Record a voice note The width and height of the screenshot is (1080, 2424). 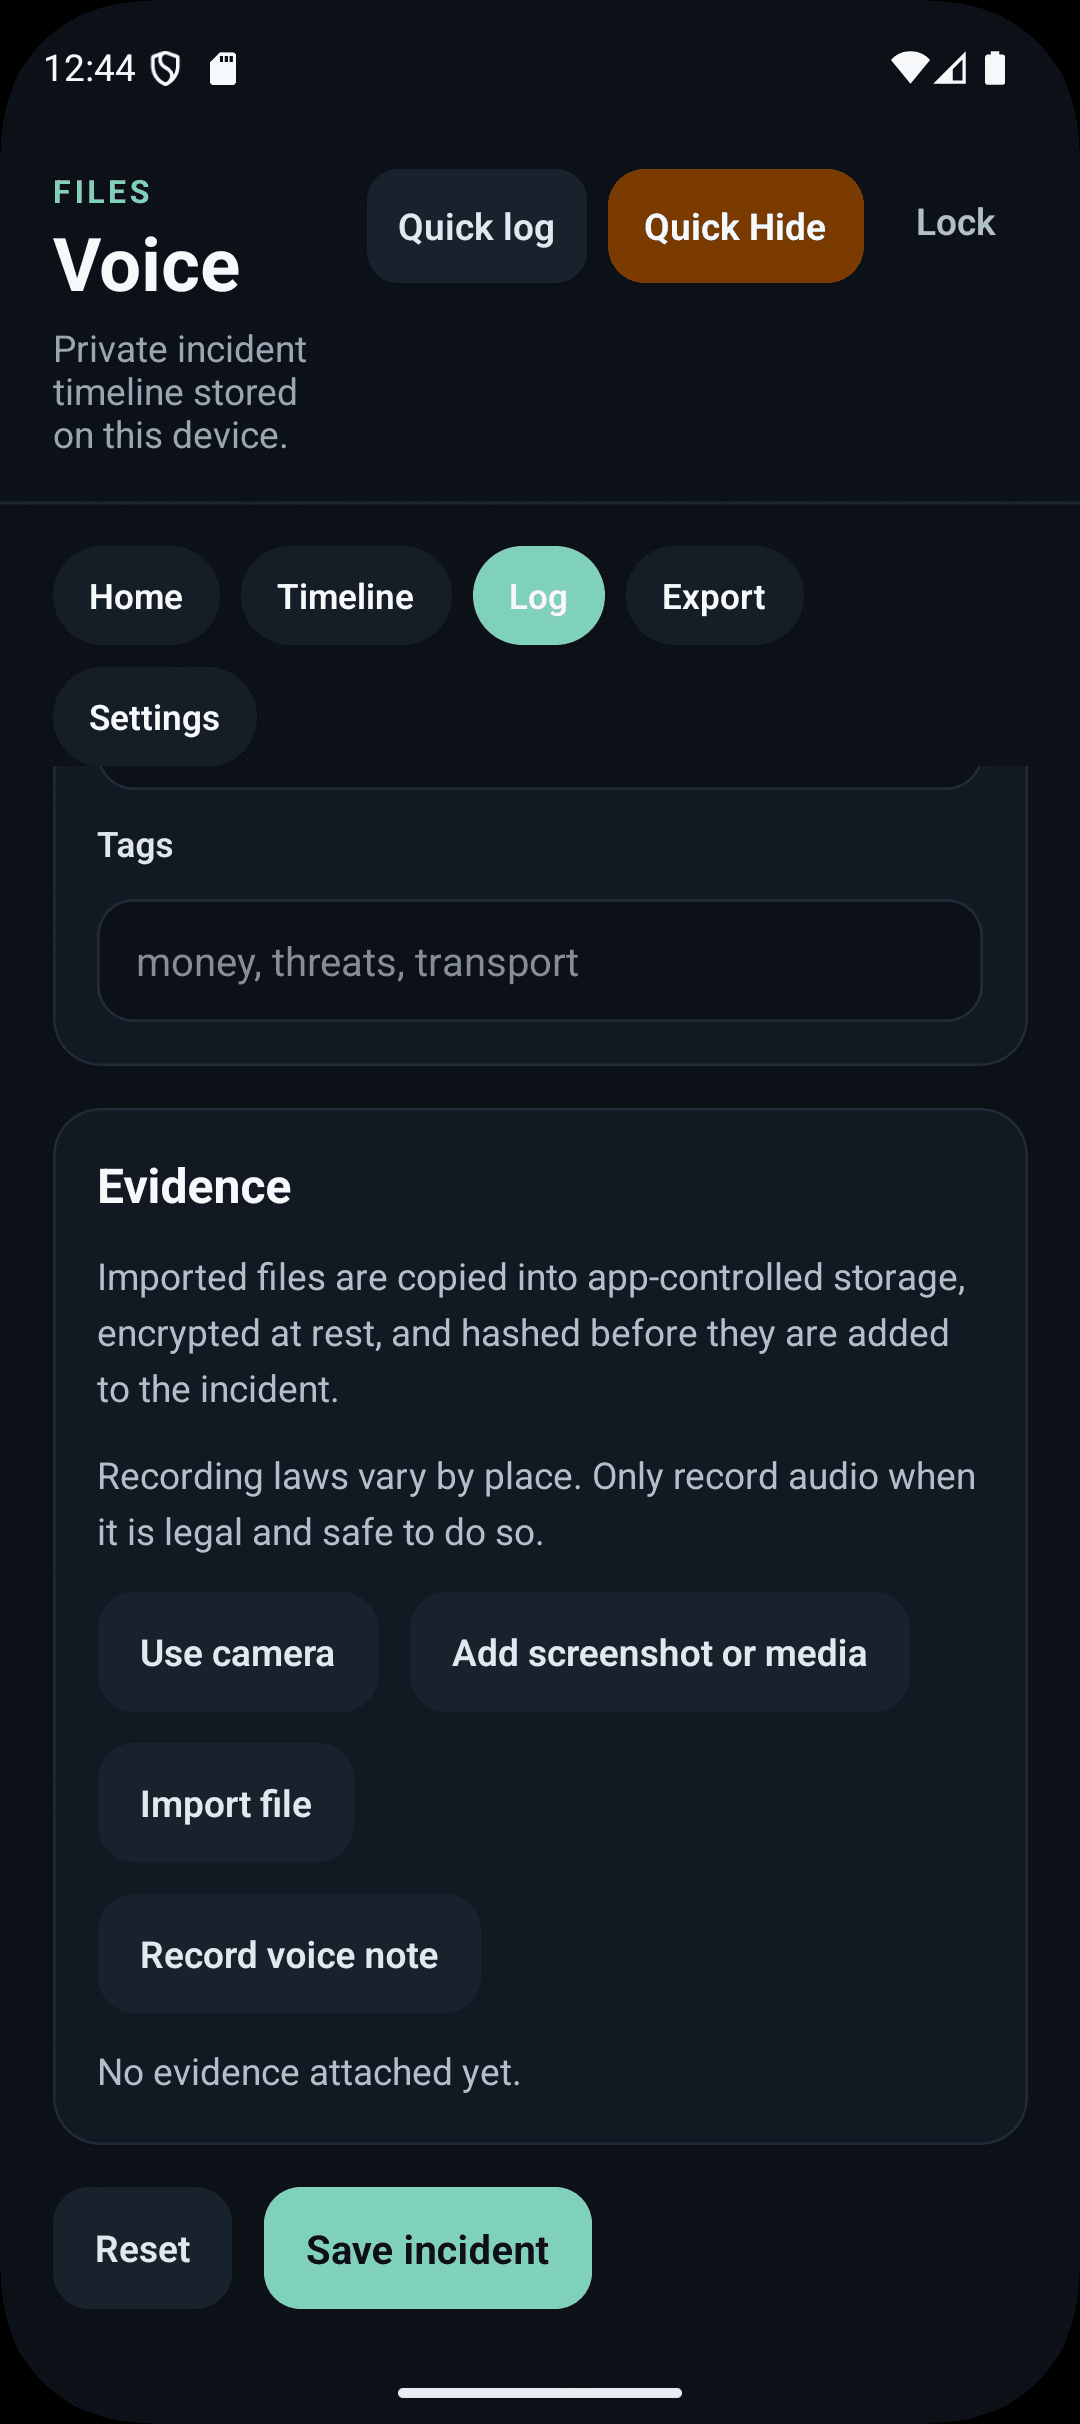[x=288, y=1955]
